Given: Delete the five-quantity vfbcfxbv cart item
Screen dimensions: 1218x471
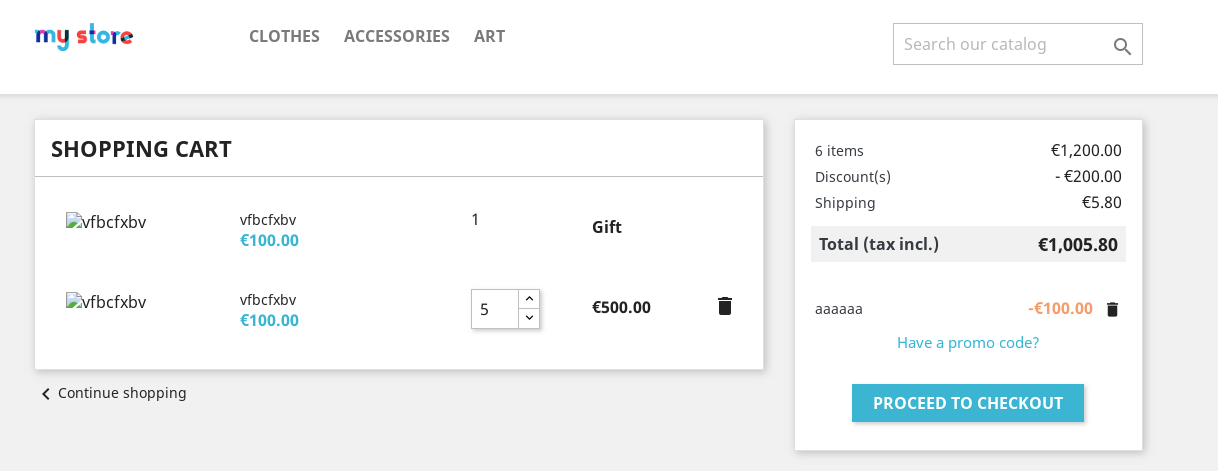Looking at the screenshot, I should (725, 306).
